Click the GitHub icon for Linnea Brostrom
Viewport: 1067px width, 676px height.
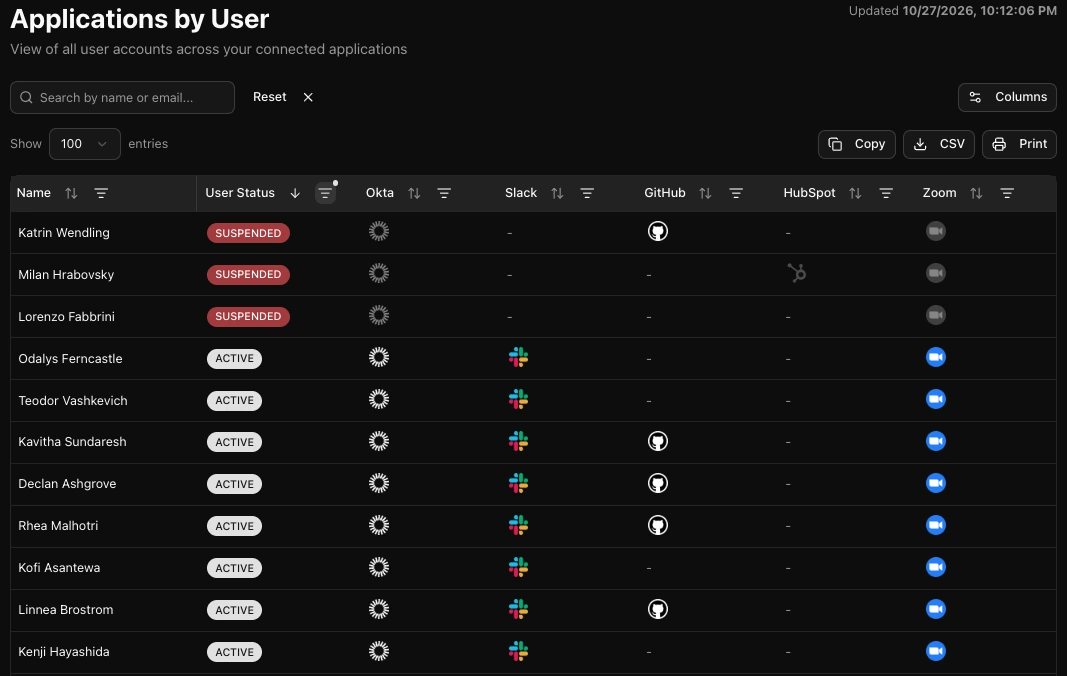[657, 609]
